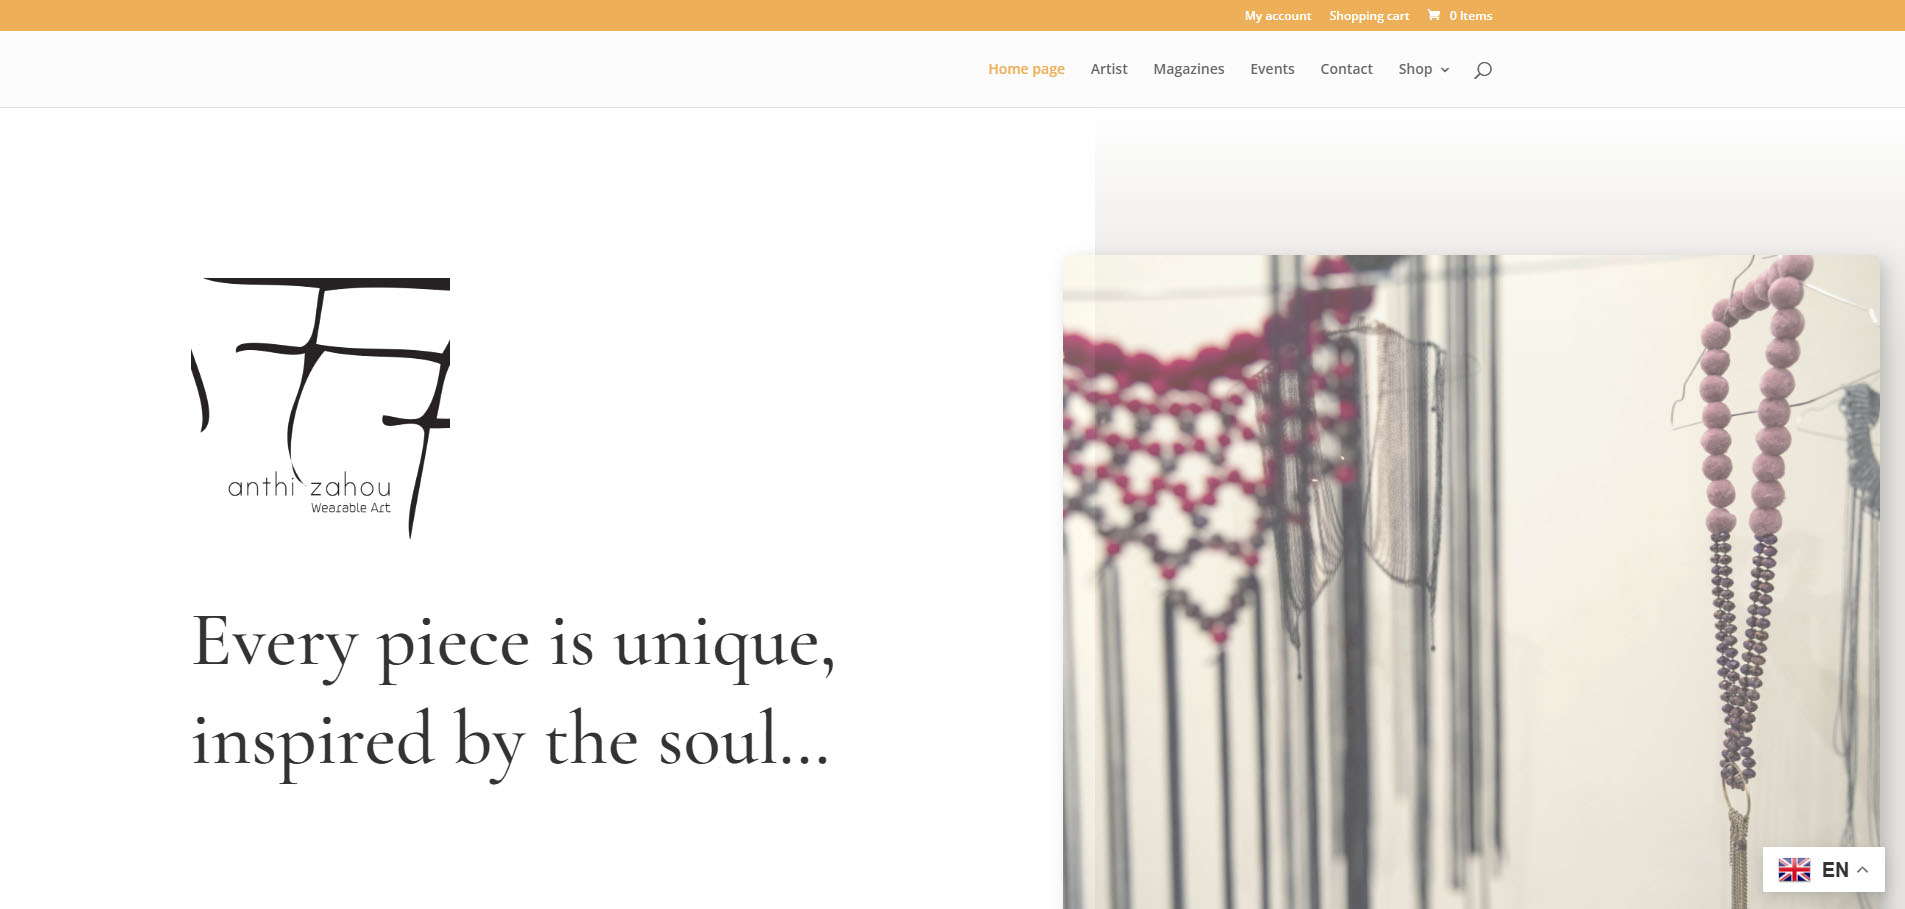This screenshot has height=909, width=1905.
Task: Click the Wearable Art tagline in logo
Action: coord(350,508)
